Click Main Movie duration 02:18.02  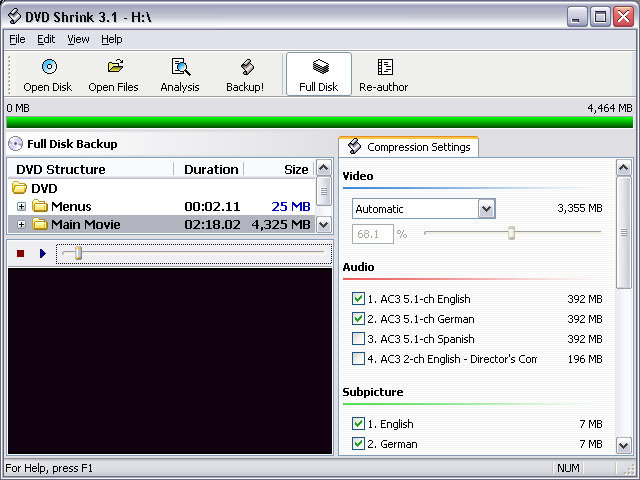[212, 224]
